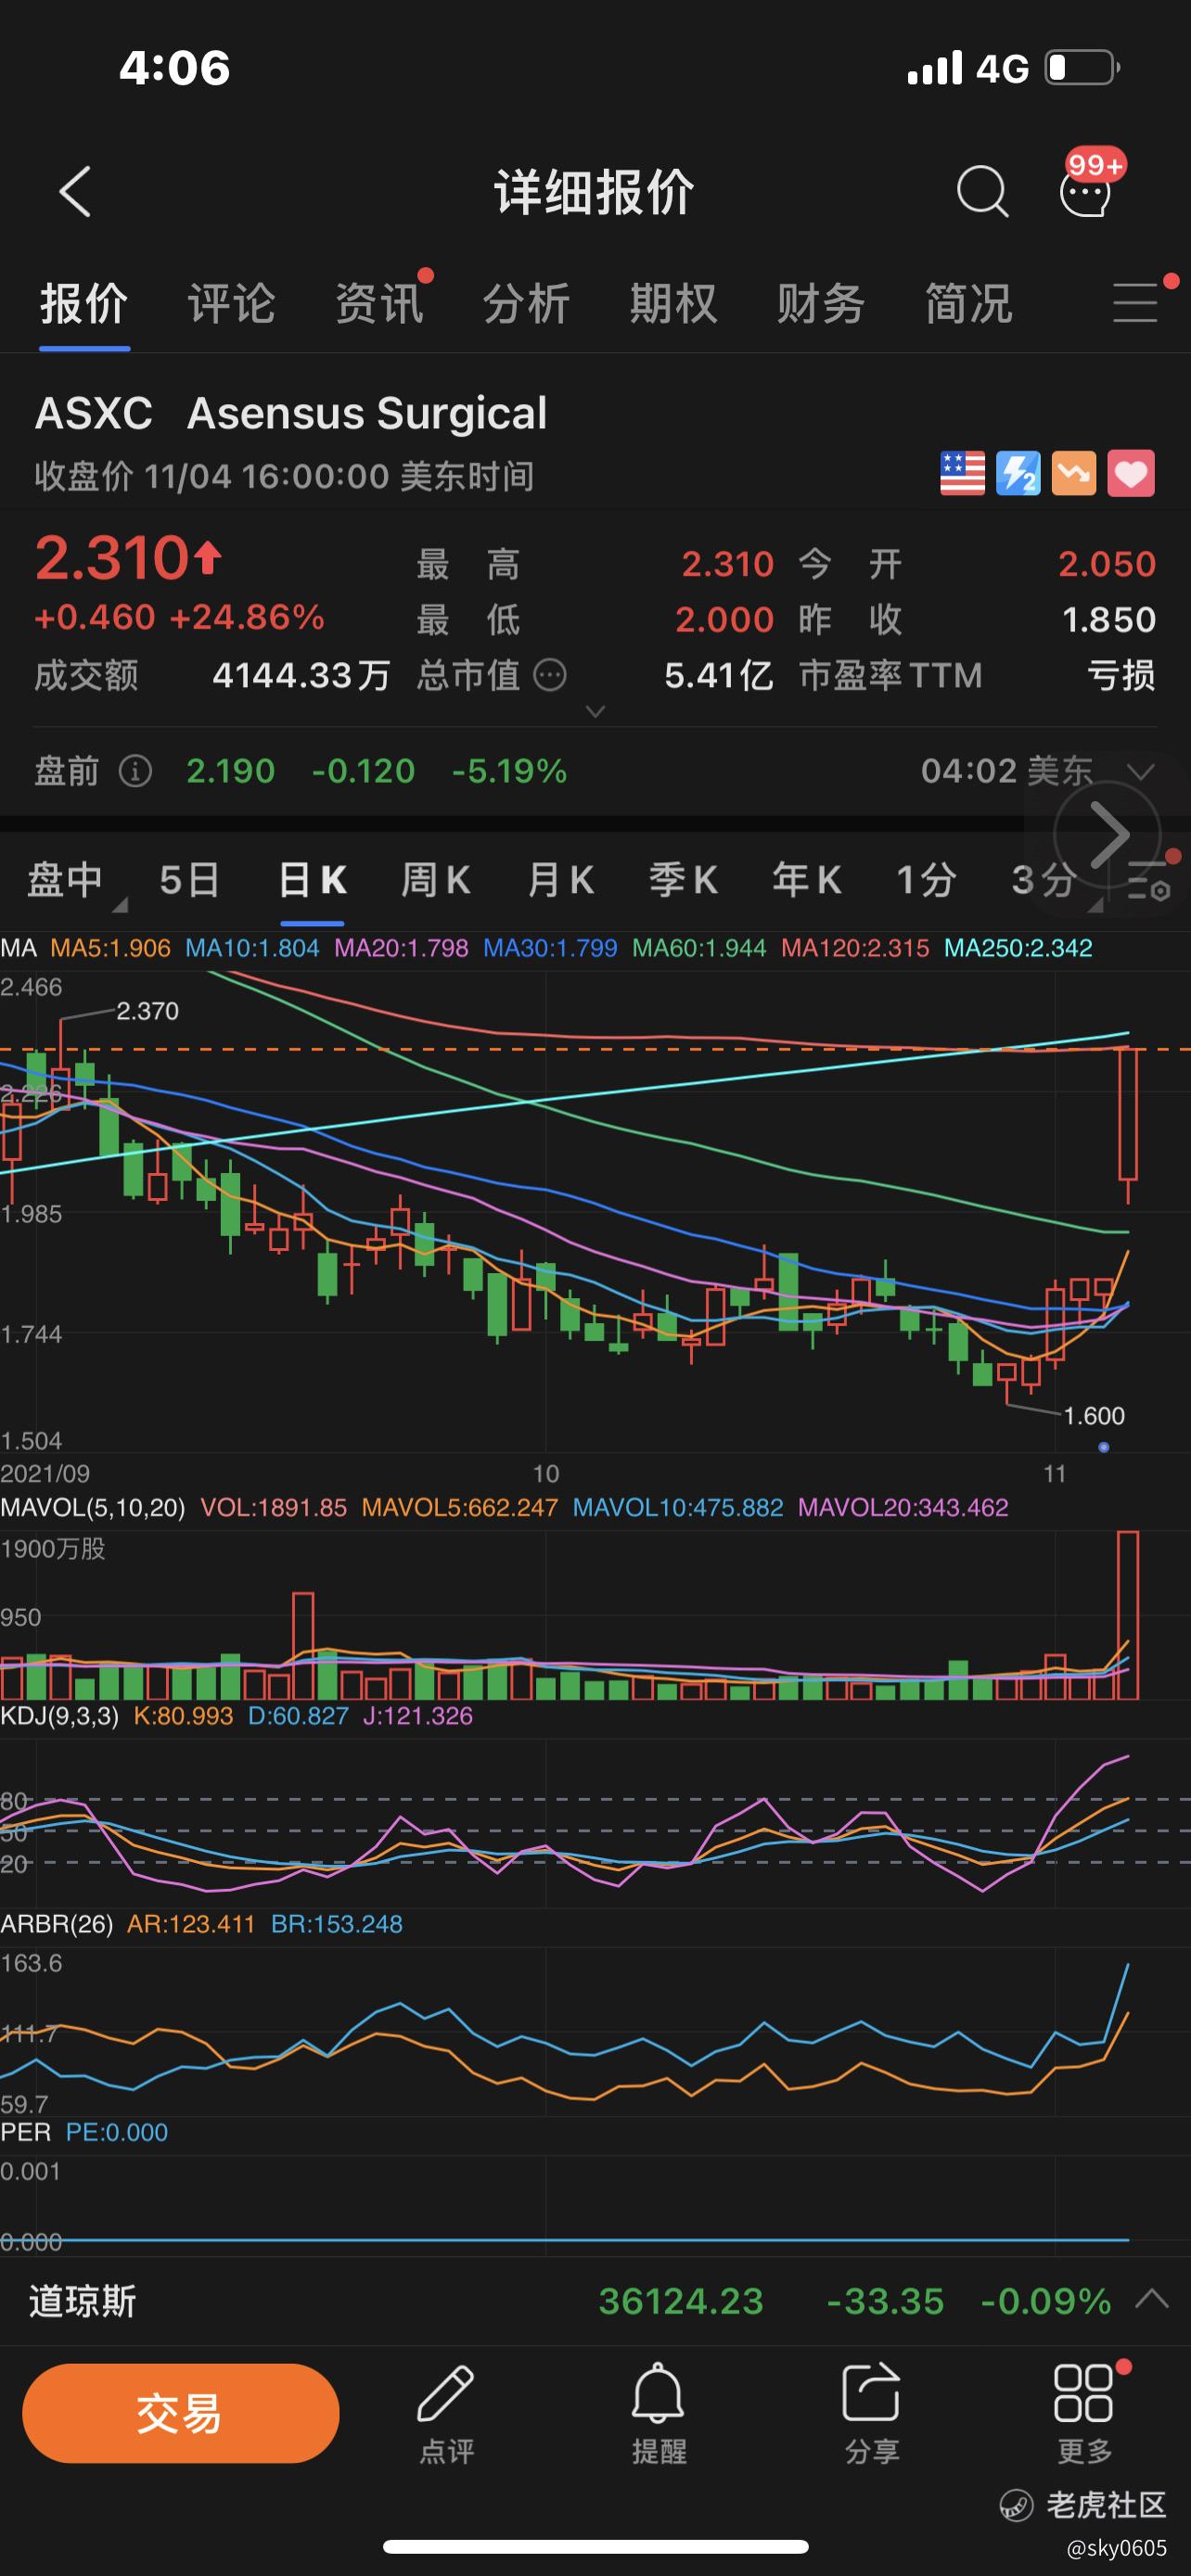This screenshot has width=1191, height=2576.
Task: Open the search magnifier icon
Action: coord(982,191)
